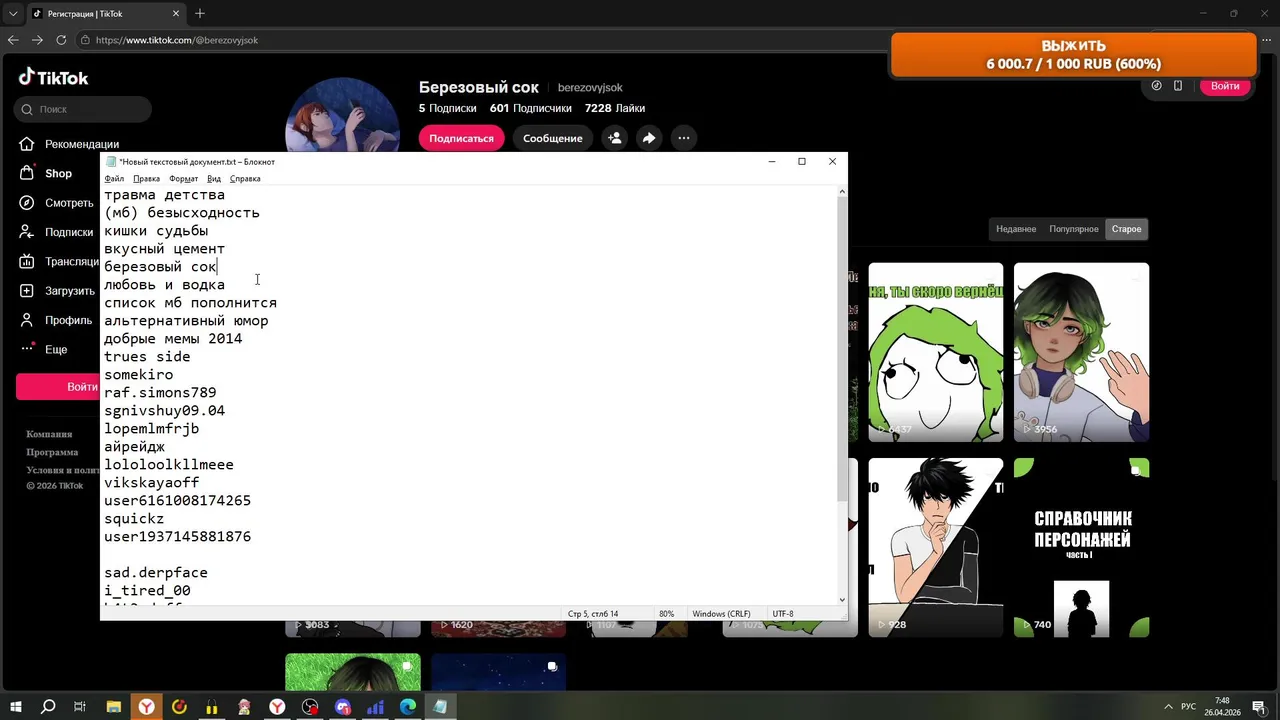Click the add-friend icon on profile
This screenshot has height=720, width=1280.
pos(614,138)
